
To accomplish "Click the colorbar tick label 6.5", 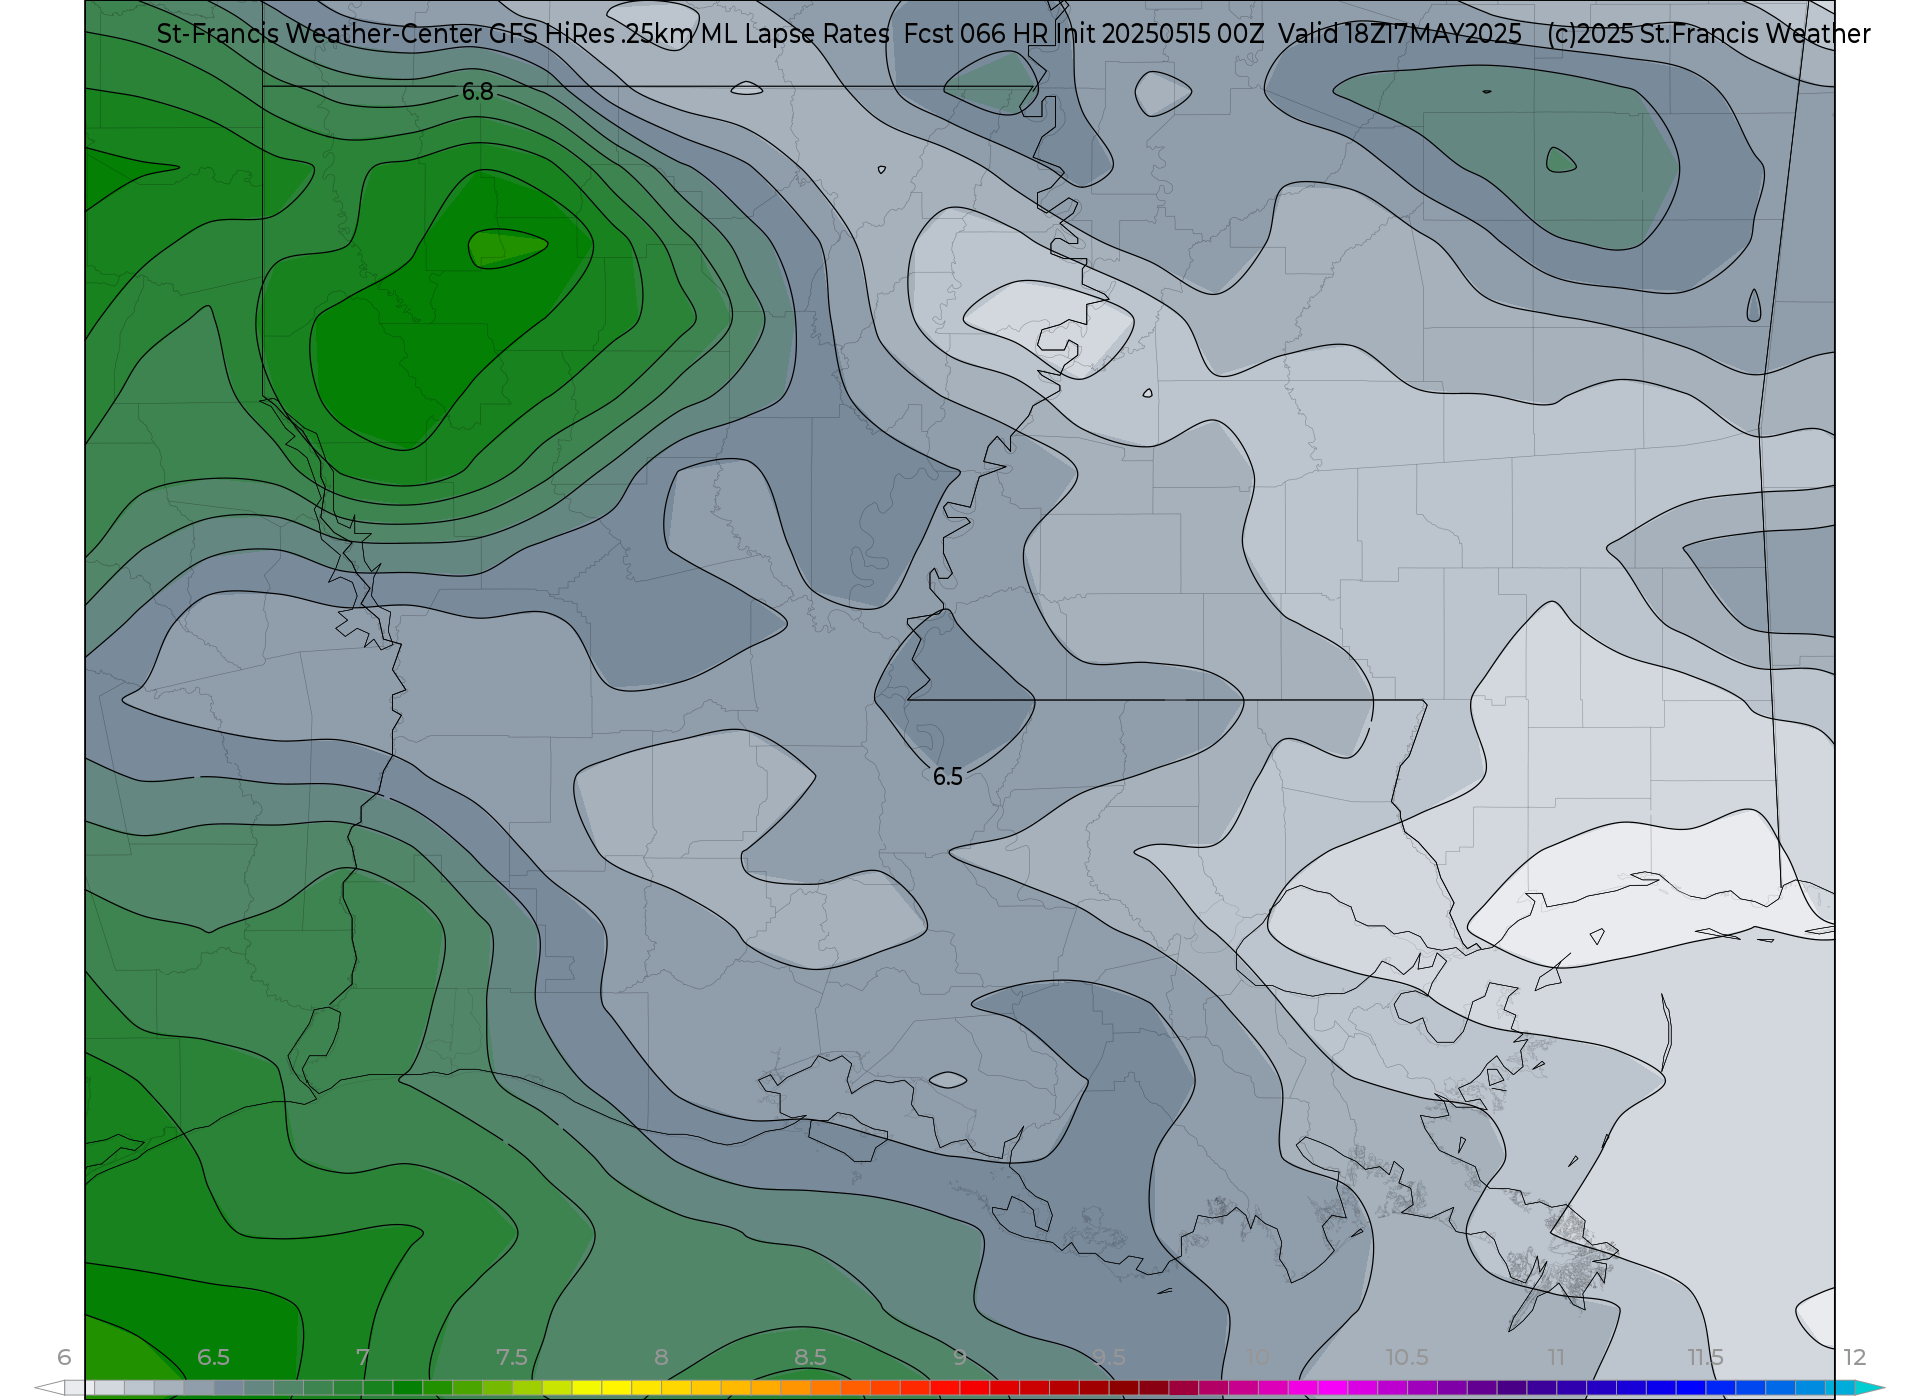I will 213,1357.
